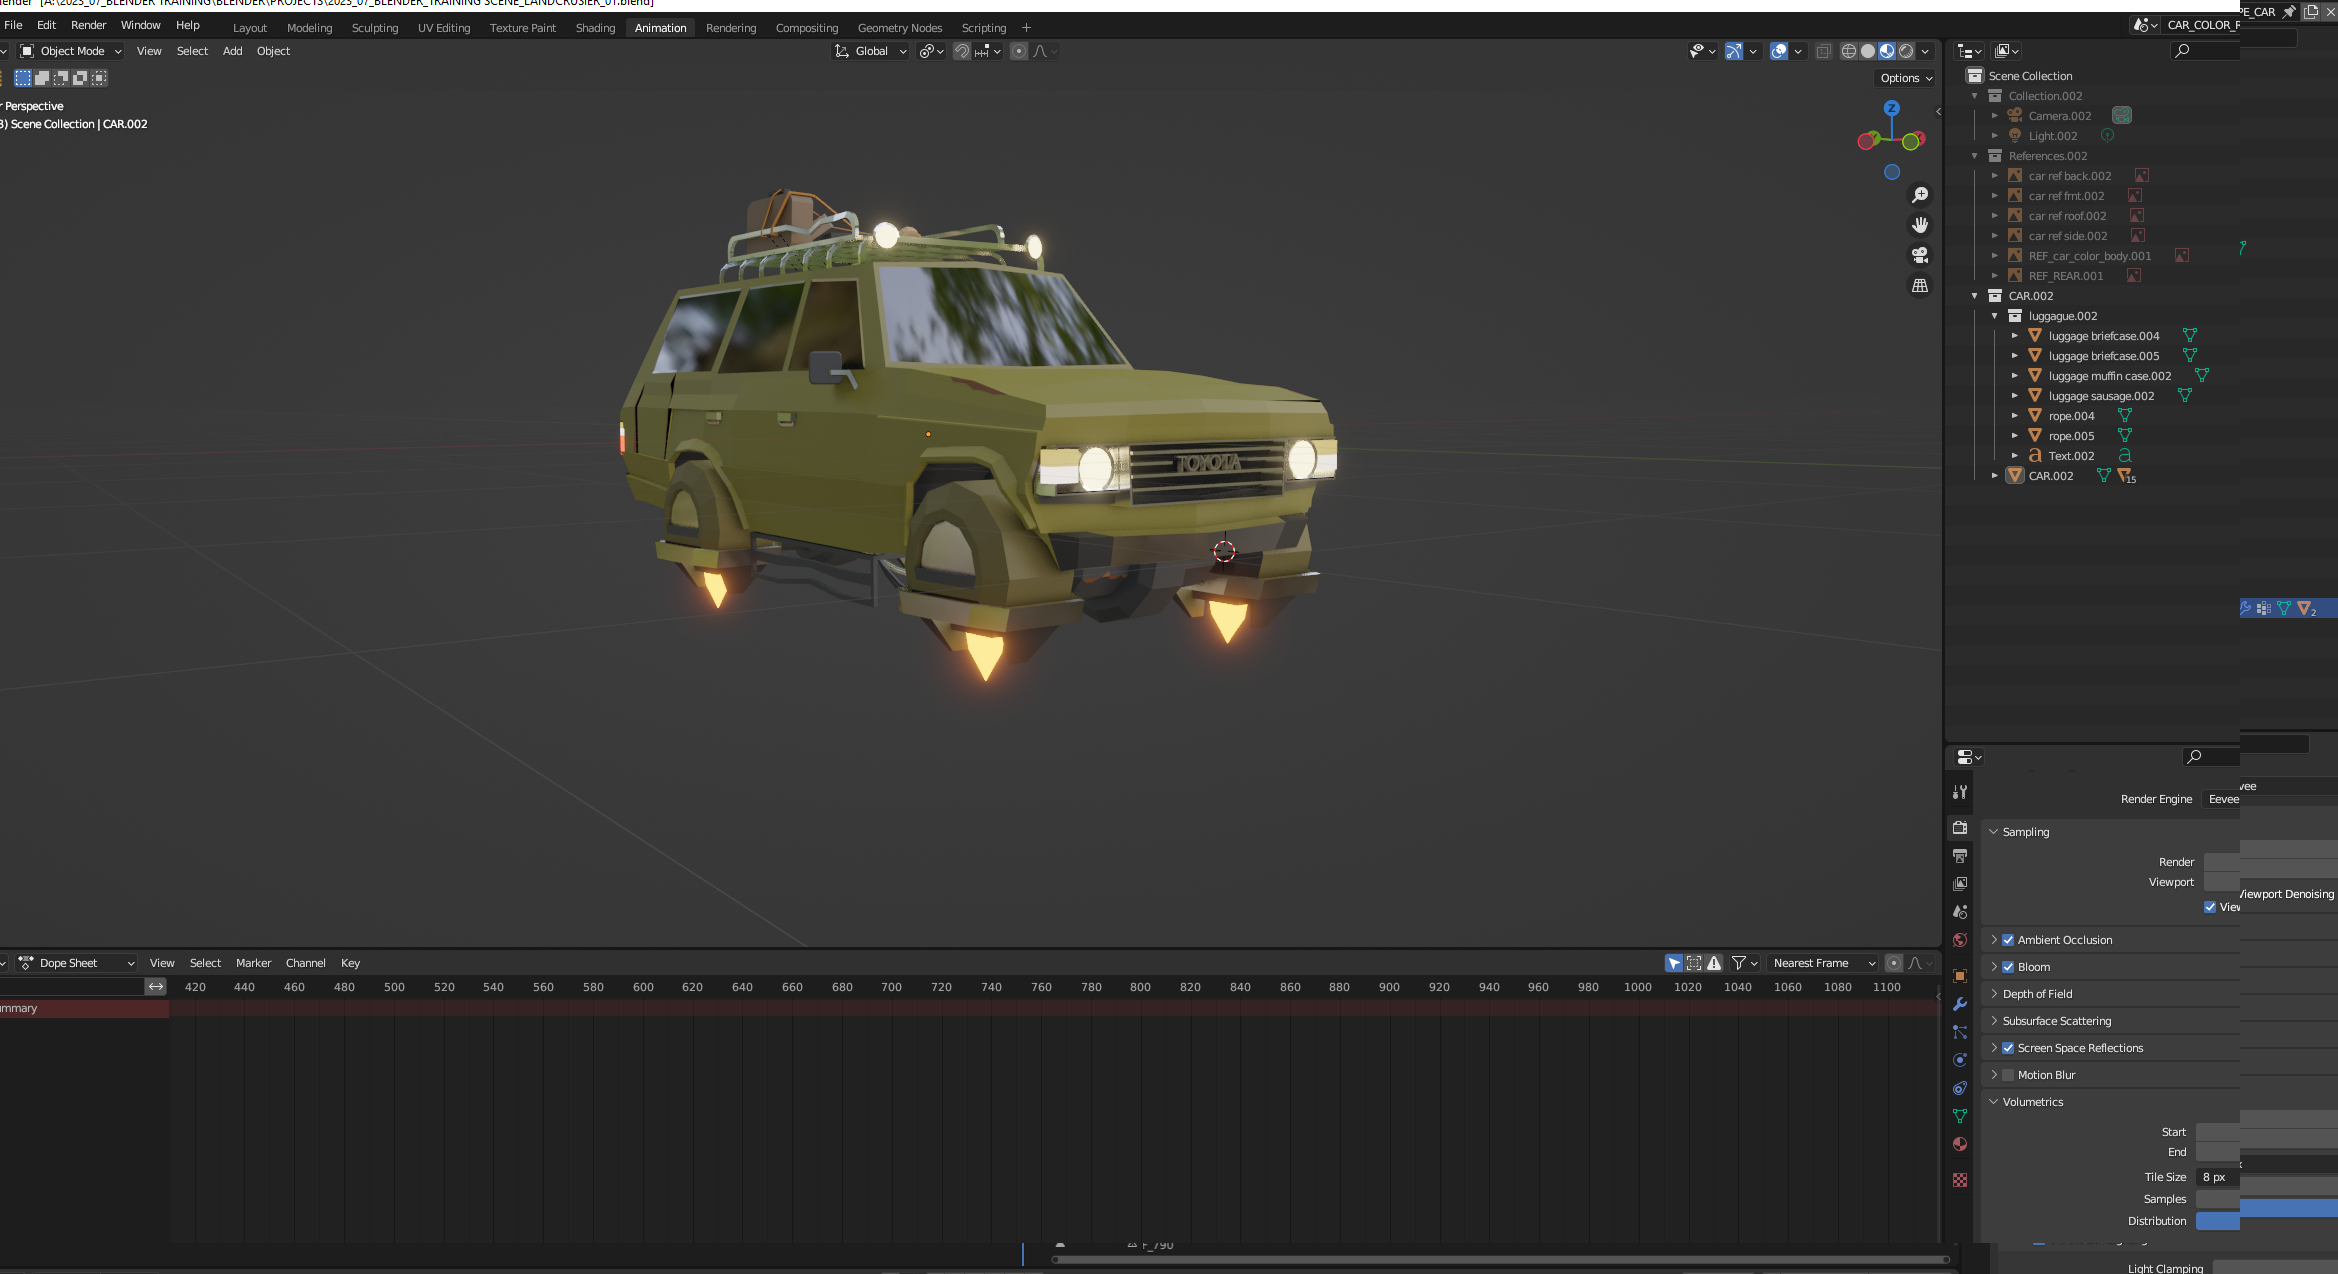Click the pan view hand gizmo

pyautogui.click(x=1920, y=225)
